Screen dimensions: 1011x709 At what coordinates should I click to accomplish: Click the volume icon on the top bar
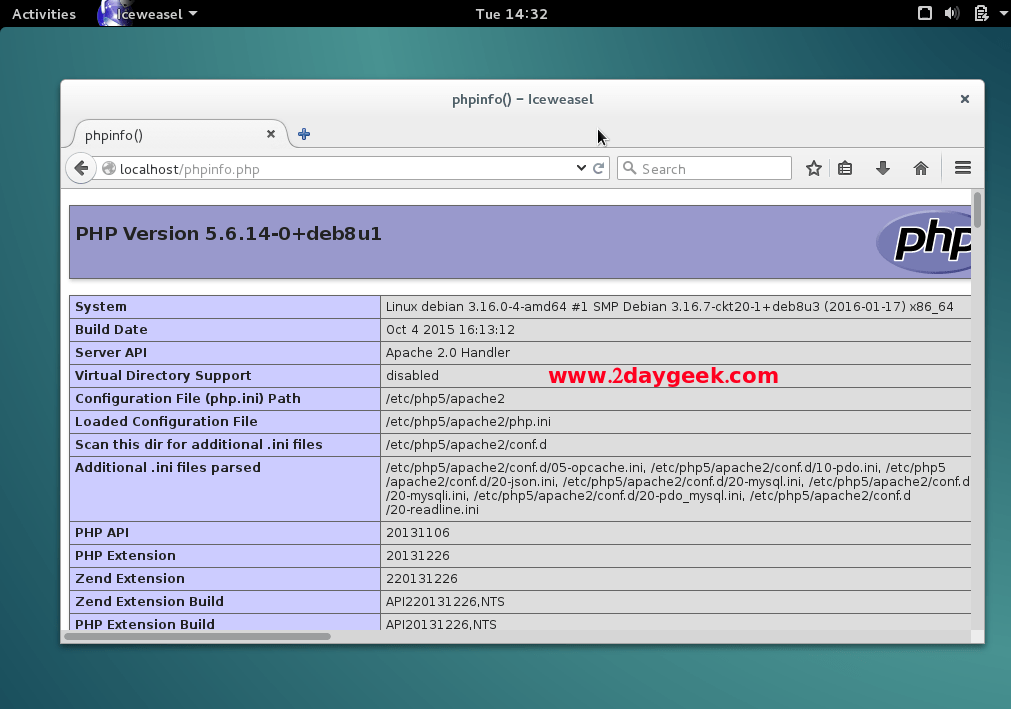pos(951,13)
